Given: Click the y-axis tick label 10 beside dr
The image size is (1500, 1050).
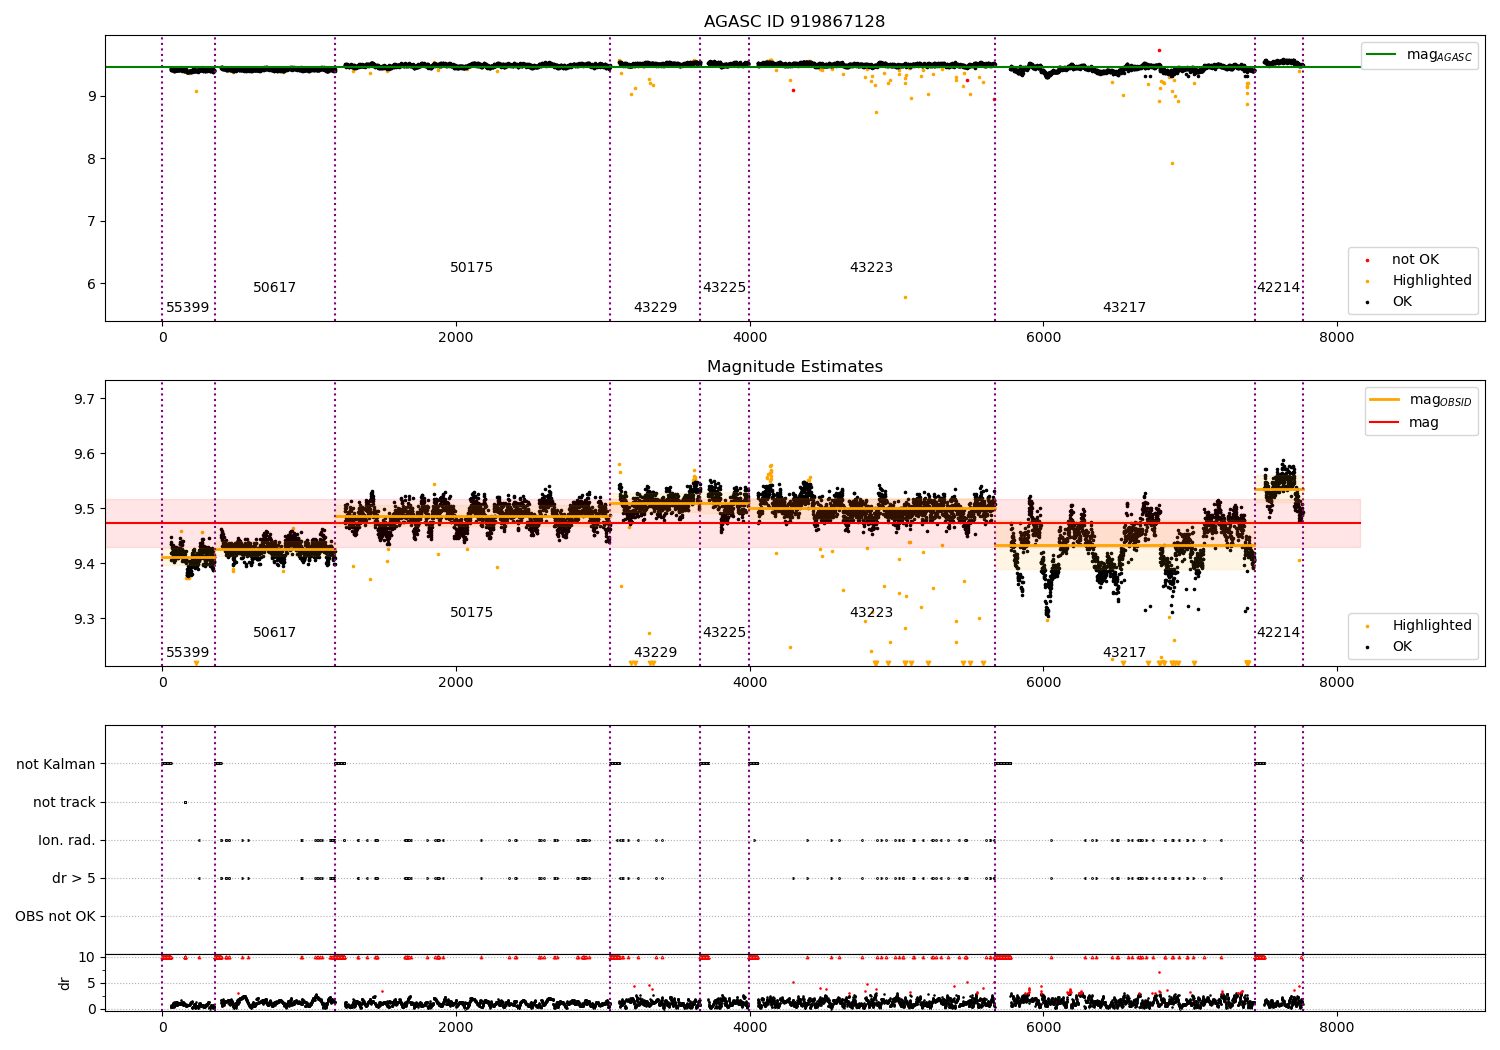Looking at the screenshot, I should click(x=87, y=957).
